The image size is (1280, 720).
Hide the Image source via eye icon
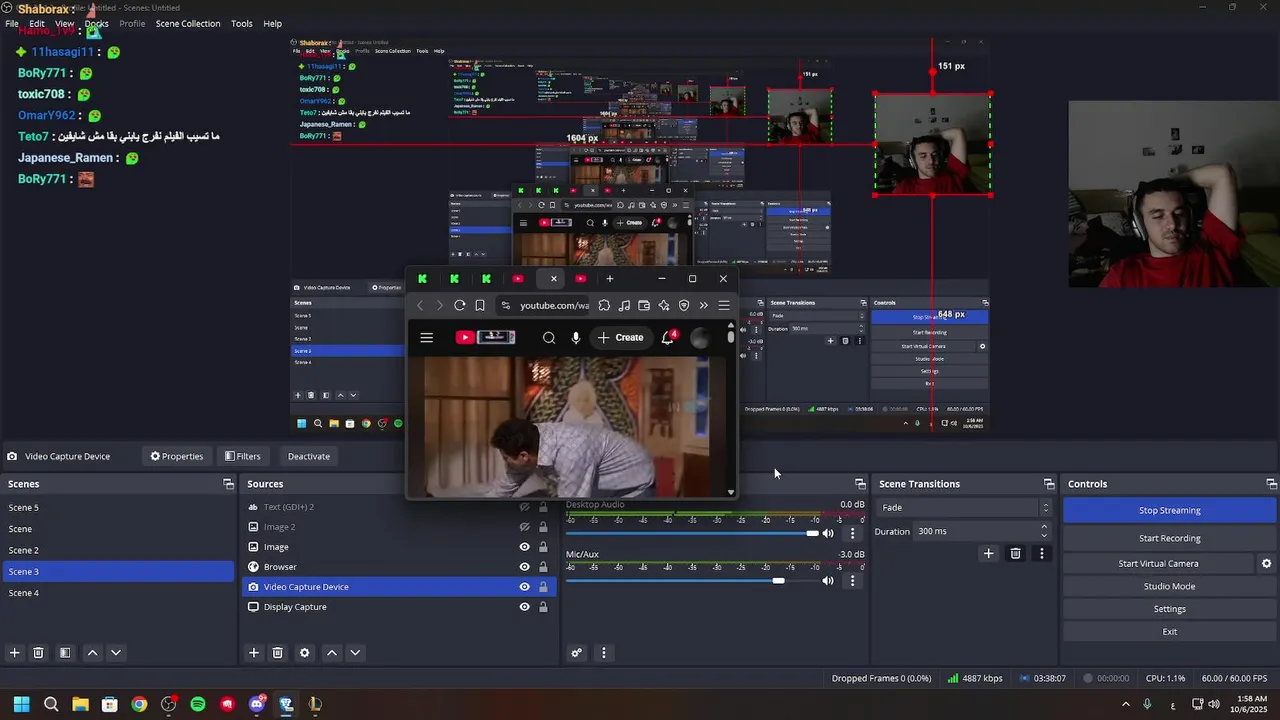pyautogui.click(x=524, y=547)
